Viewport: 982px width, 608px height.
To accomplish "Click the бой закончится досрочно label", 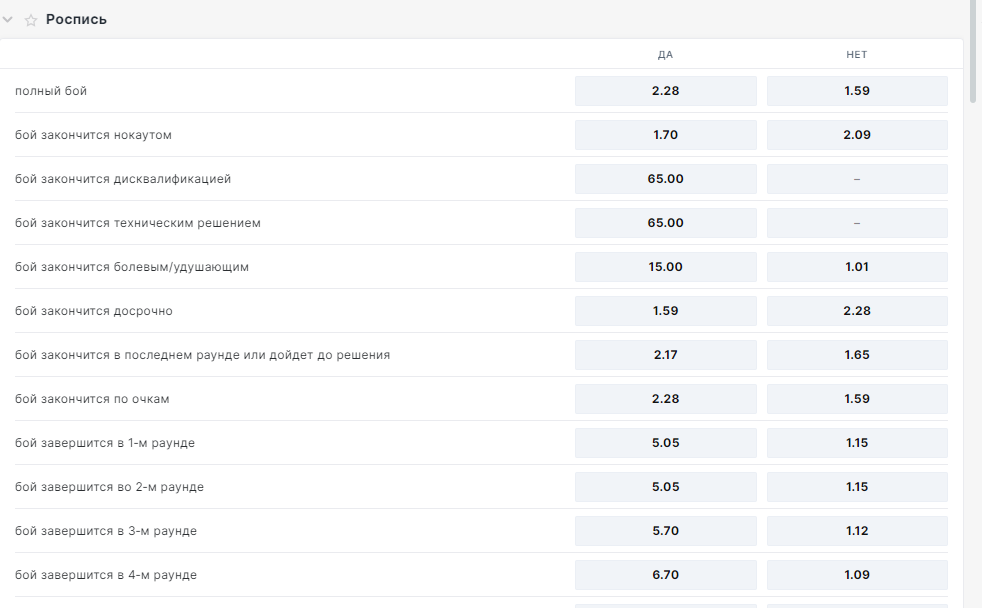I will pyautogui.click(x=94, y=311).
